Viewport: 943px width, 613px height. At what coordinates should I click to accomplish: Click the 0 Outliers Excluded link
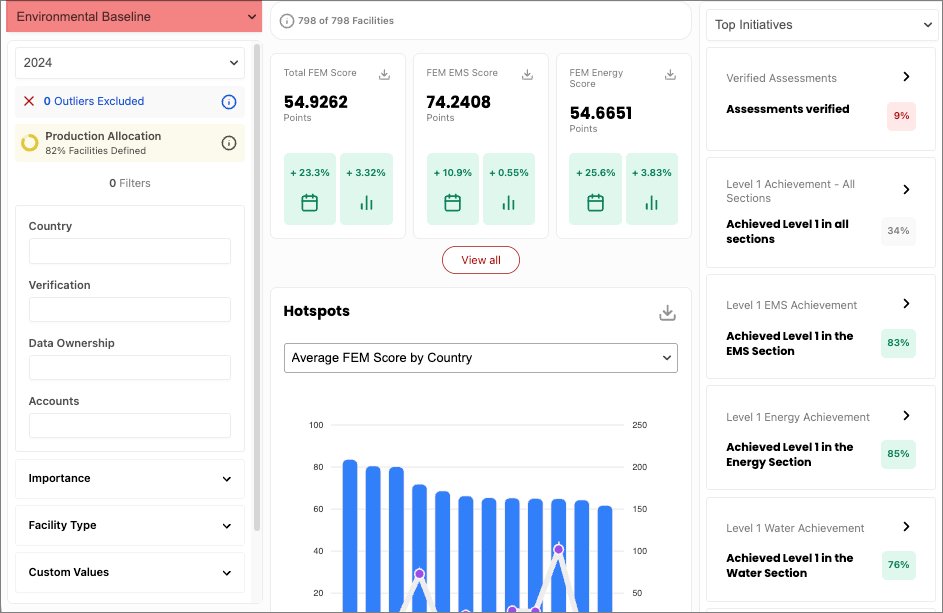pyautogui.click(x=94, y=101)
